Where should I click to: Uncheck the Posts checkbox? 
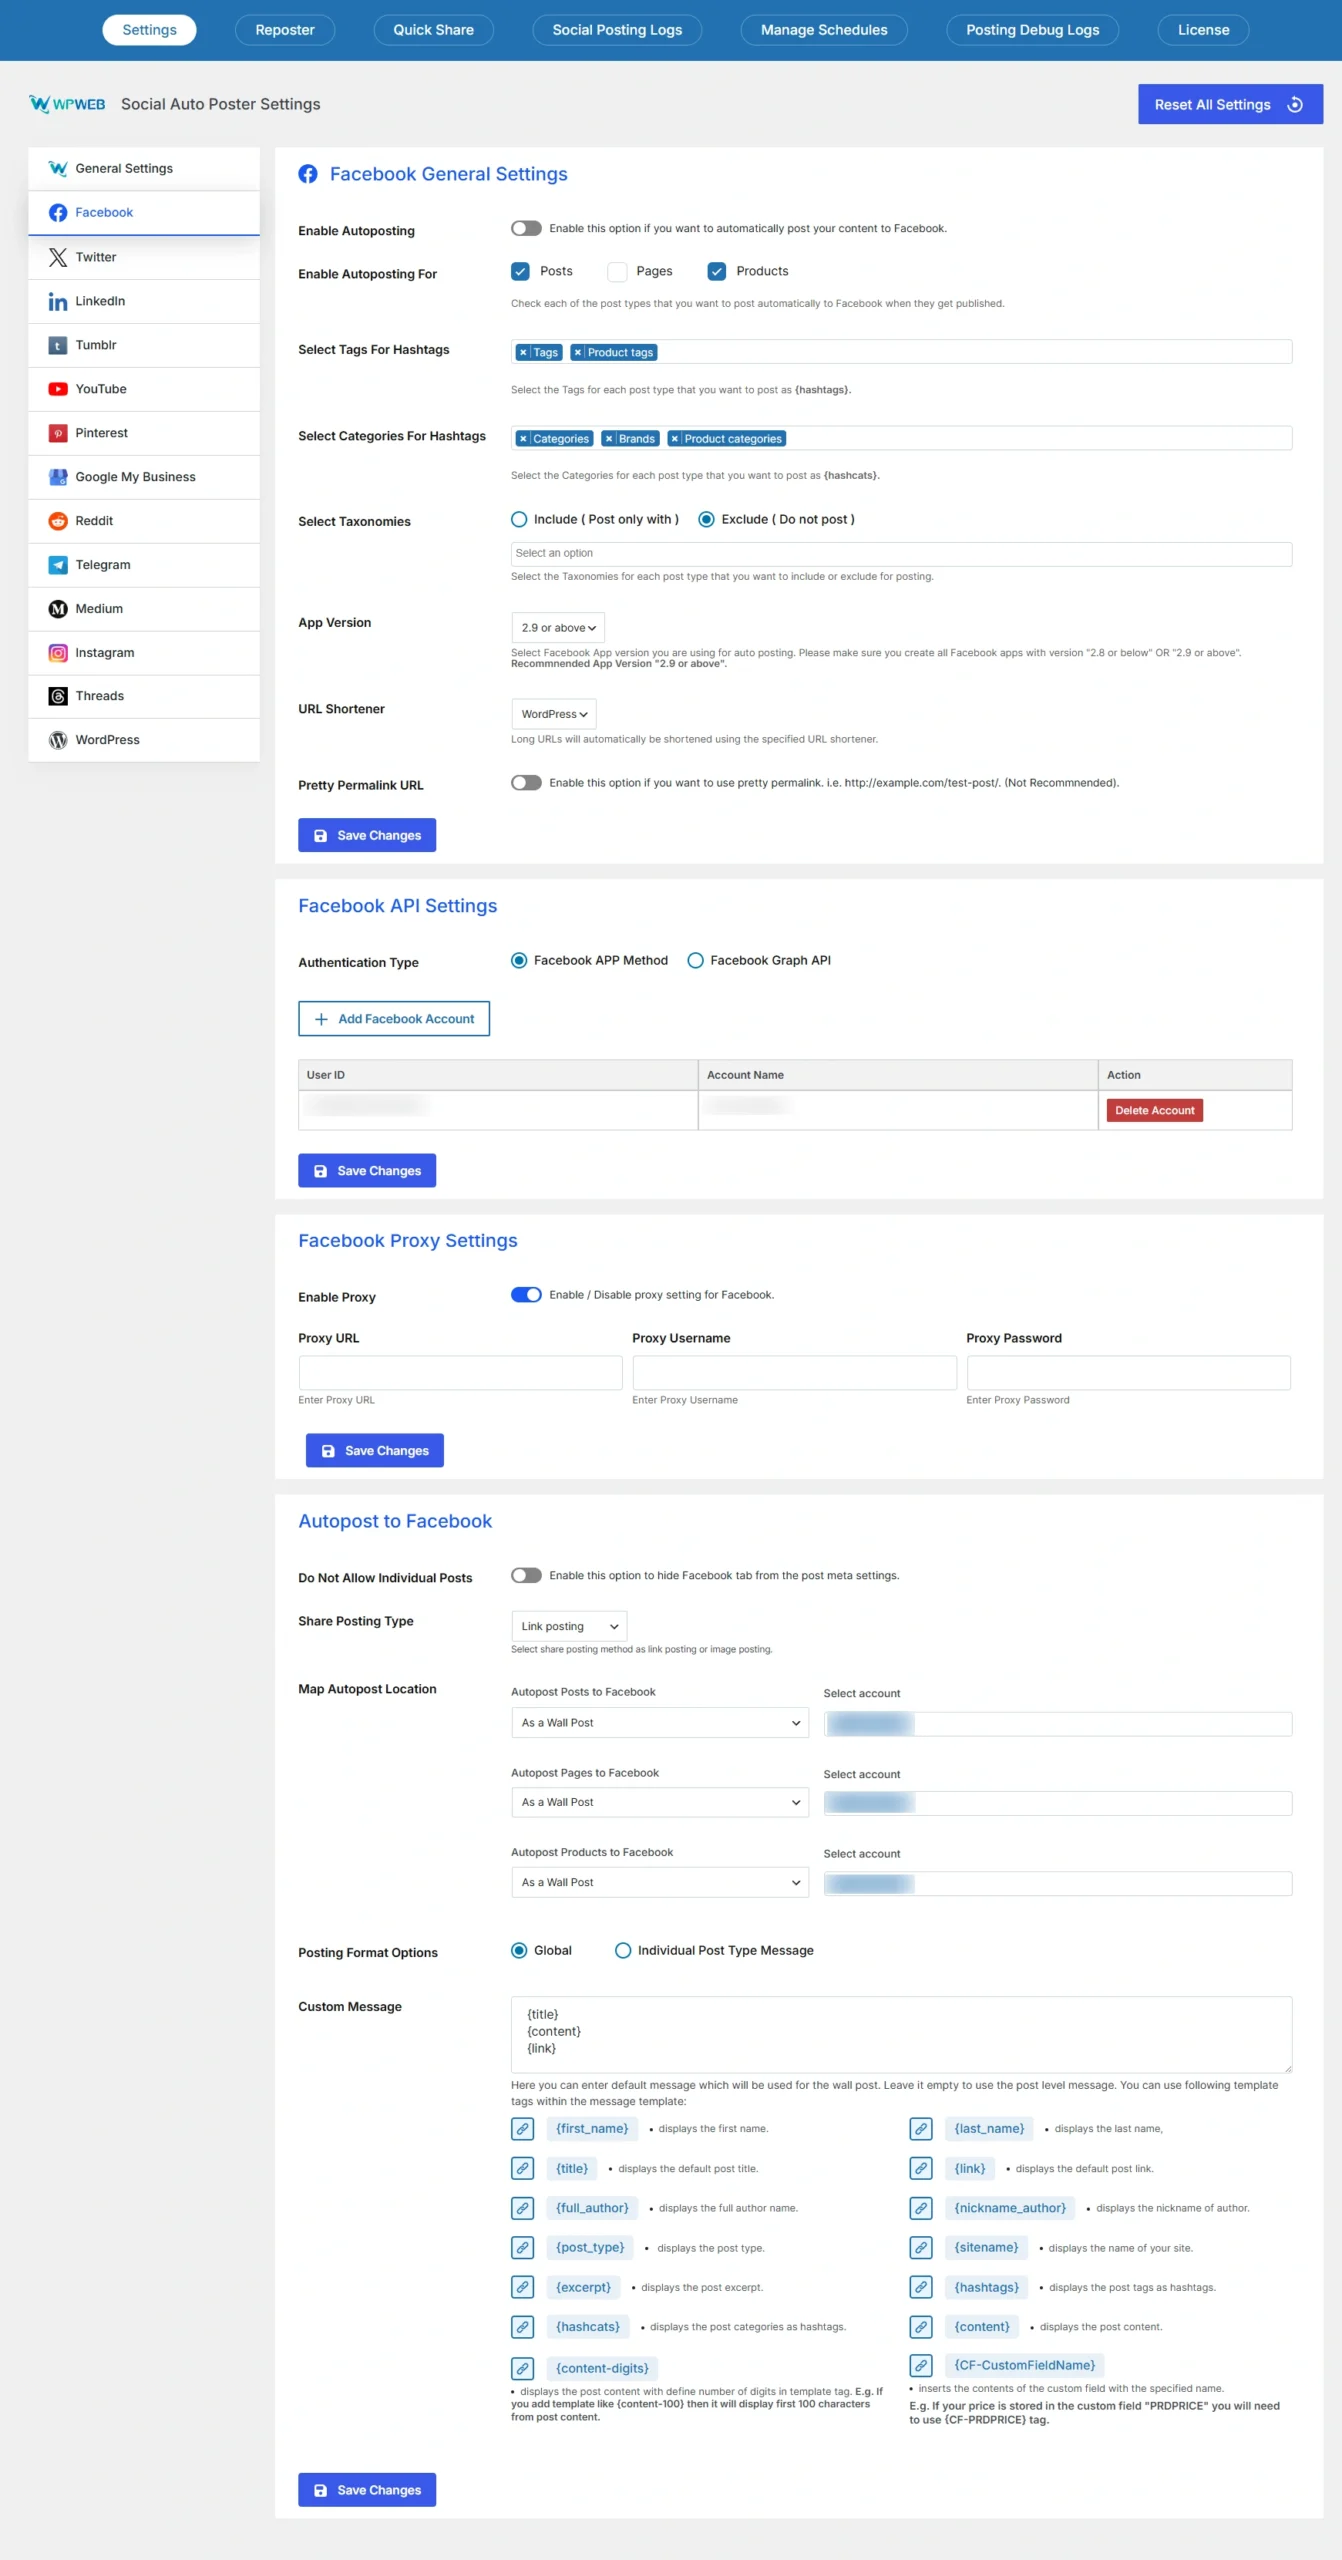pyautogui.click(x=520, y=272)
